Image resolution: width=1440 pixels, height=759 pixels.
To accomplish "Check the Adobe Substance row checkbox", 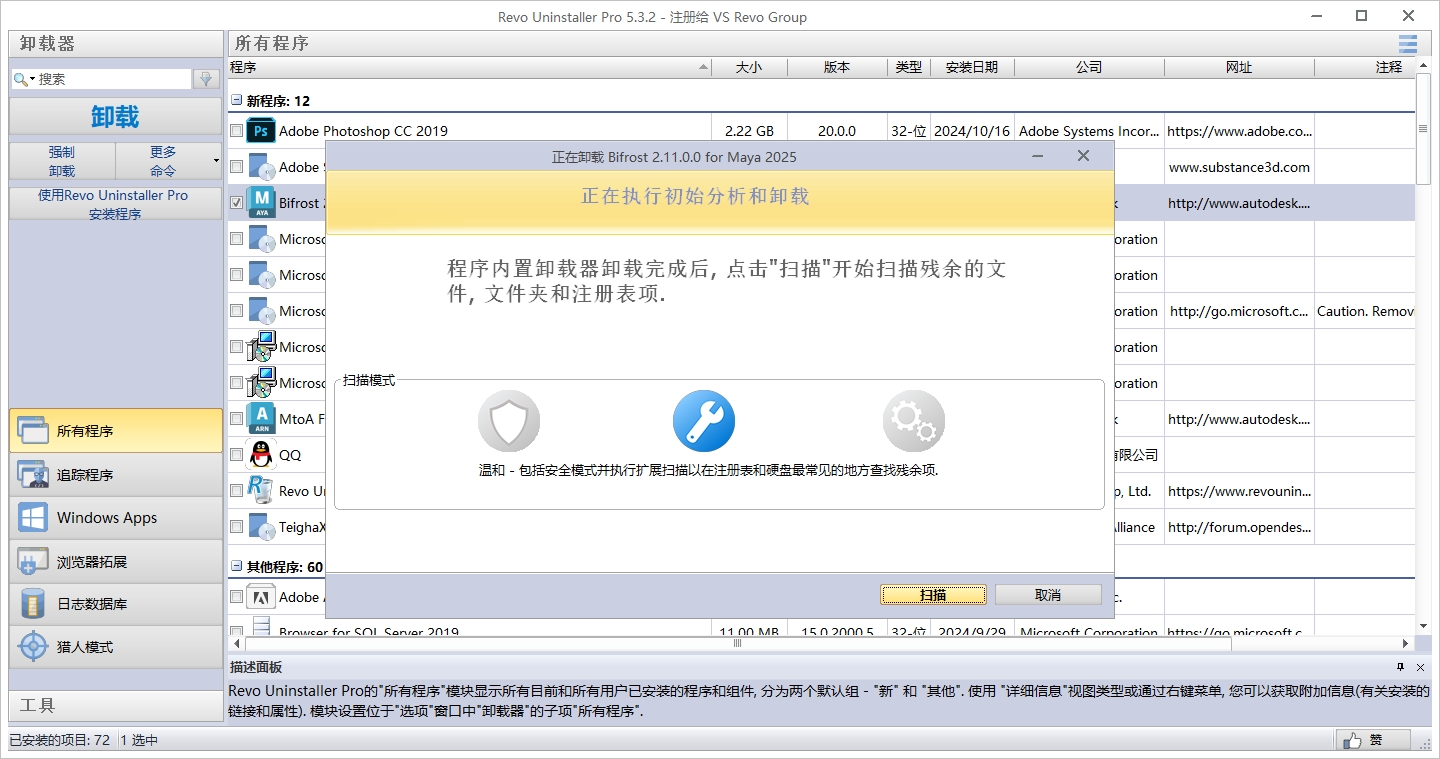I will (x=236, y=167).
